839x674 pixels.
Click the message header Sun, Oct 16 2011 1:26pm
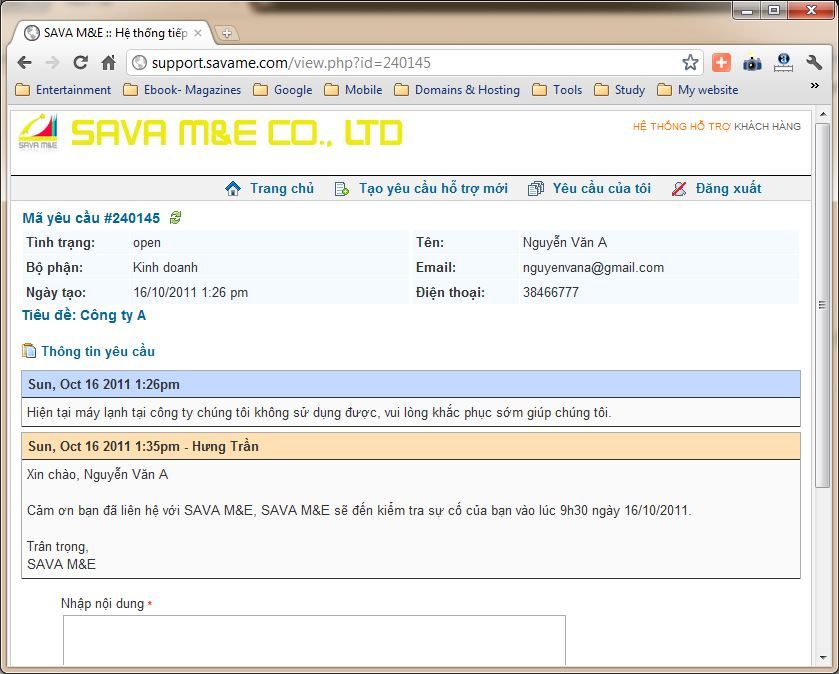pos(411,384)
